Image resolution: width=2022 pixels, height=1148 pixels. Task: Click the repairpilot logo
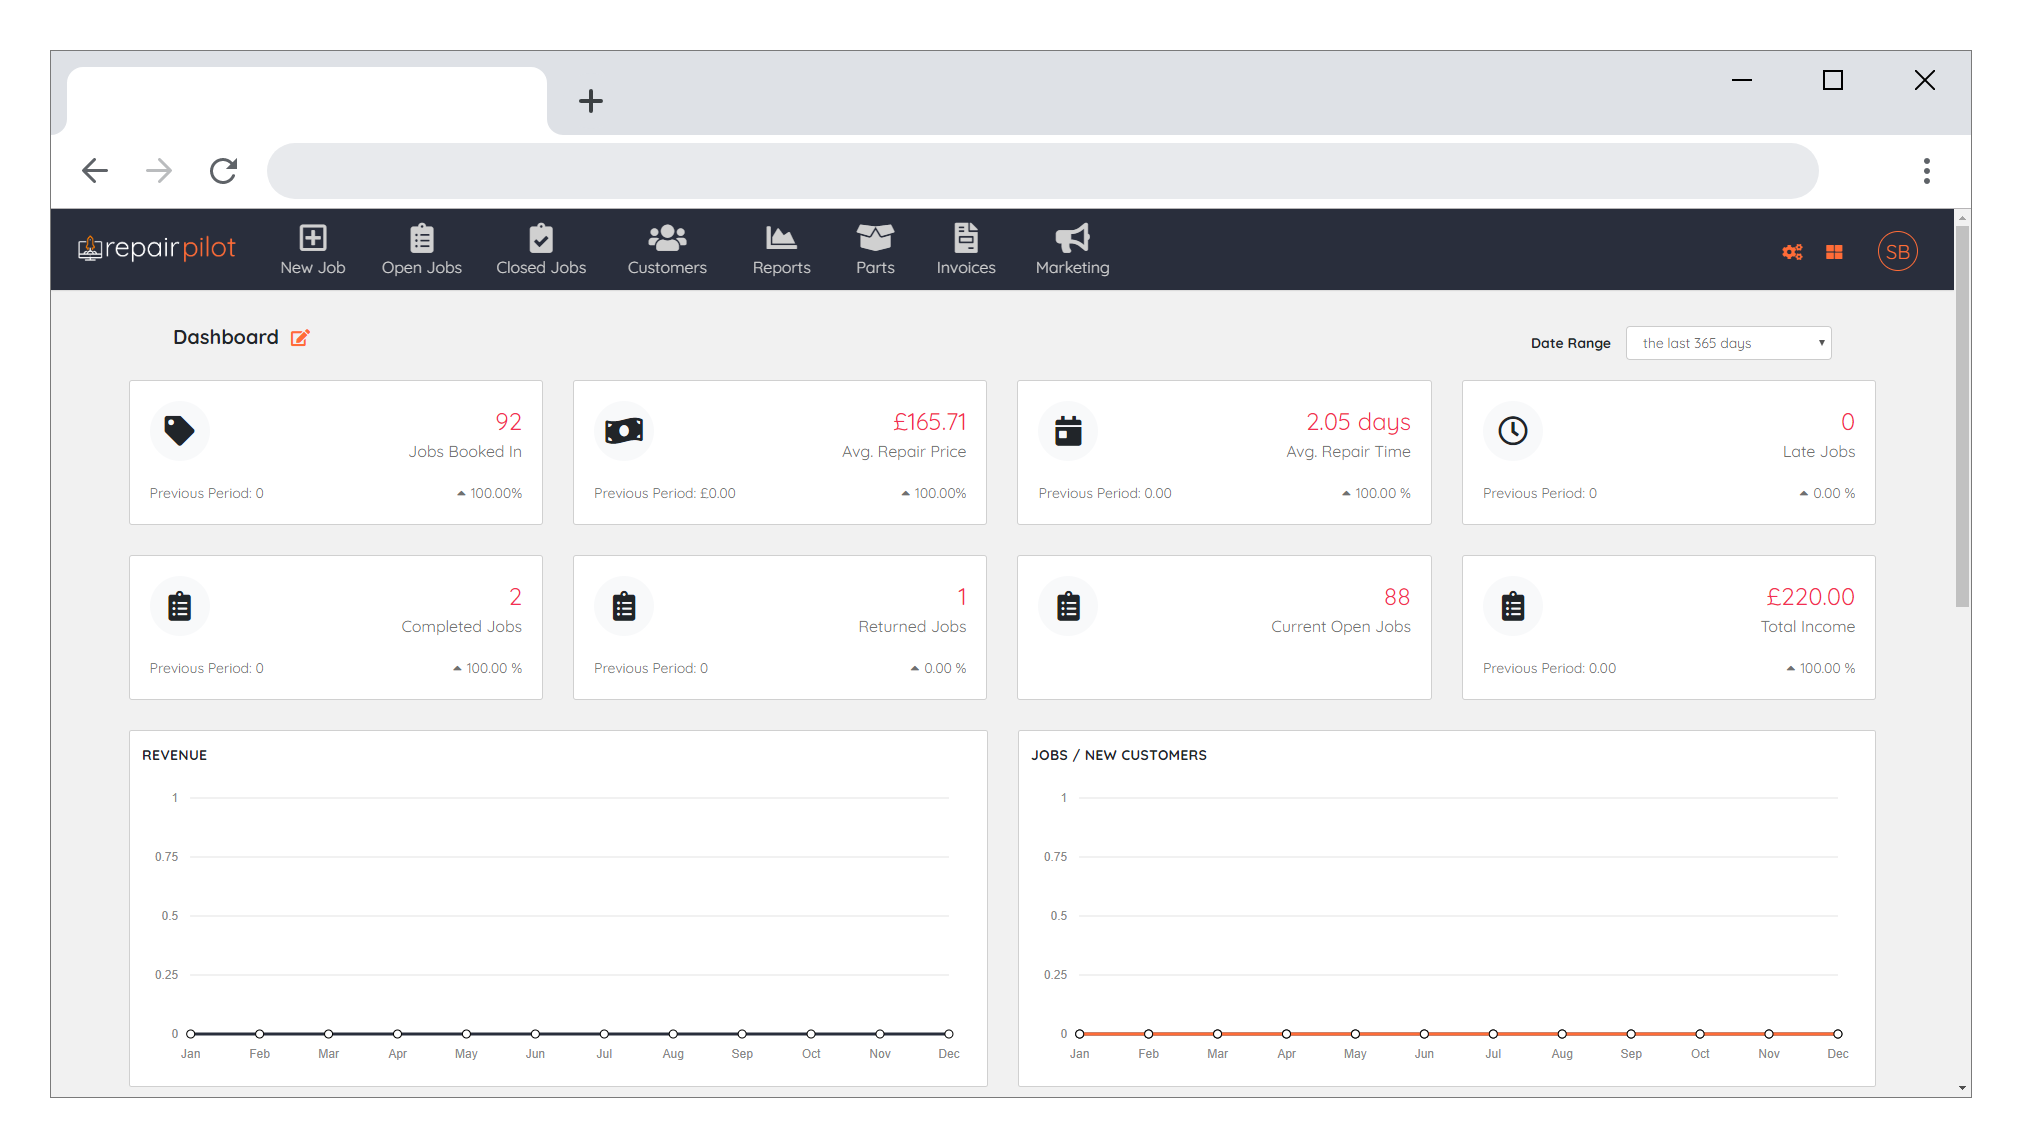[x=157, y=248]
